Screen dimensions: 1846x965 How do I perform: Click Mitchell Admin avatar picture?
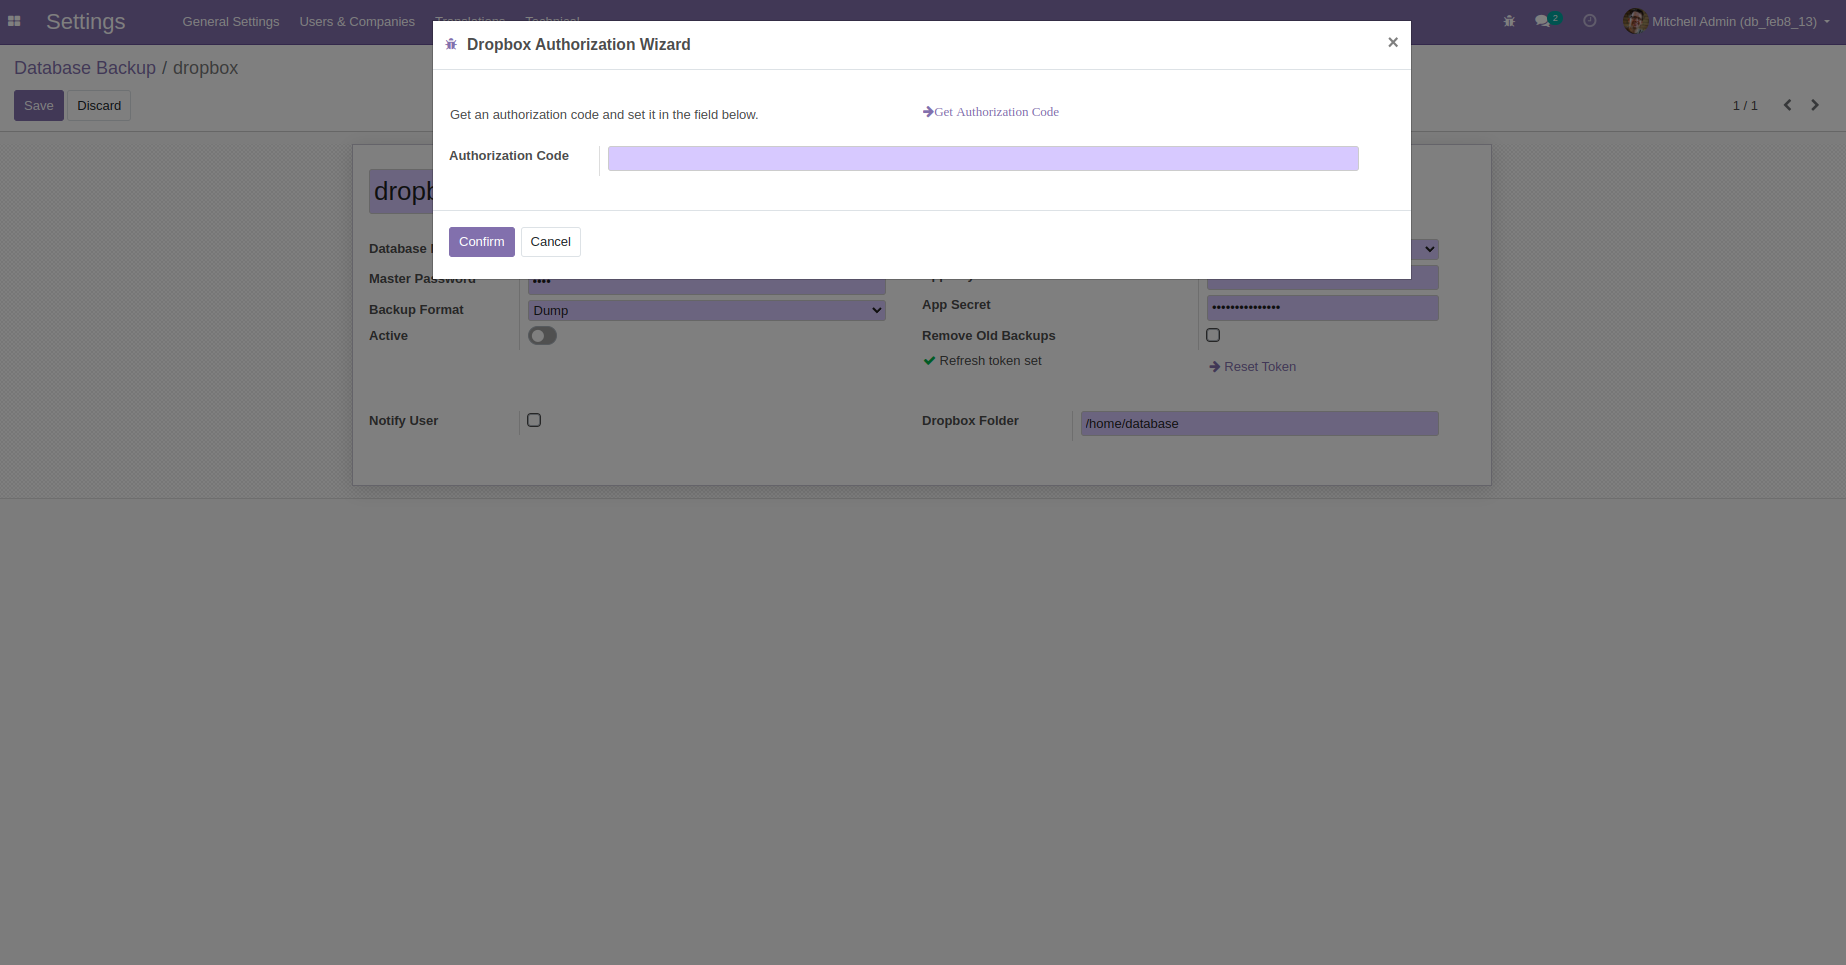1635,21
